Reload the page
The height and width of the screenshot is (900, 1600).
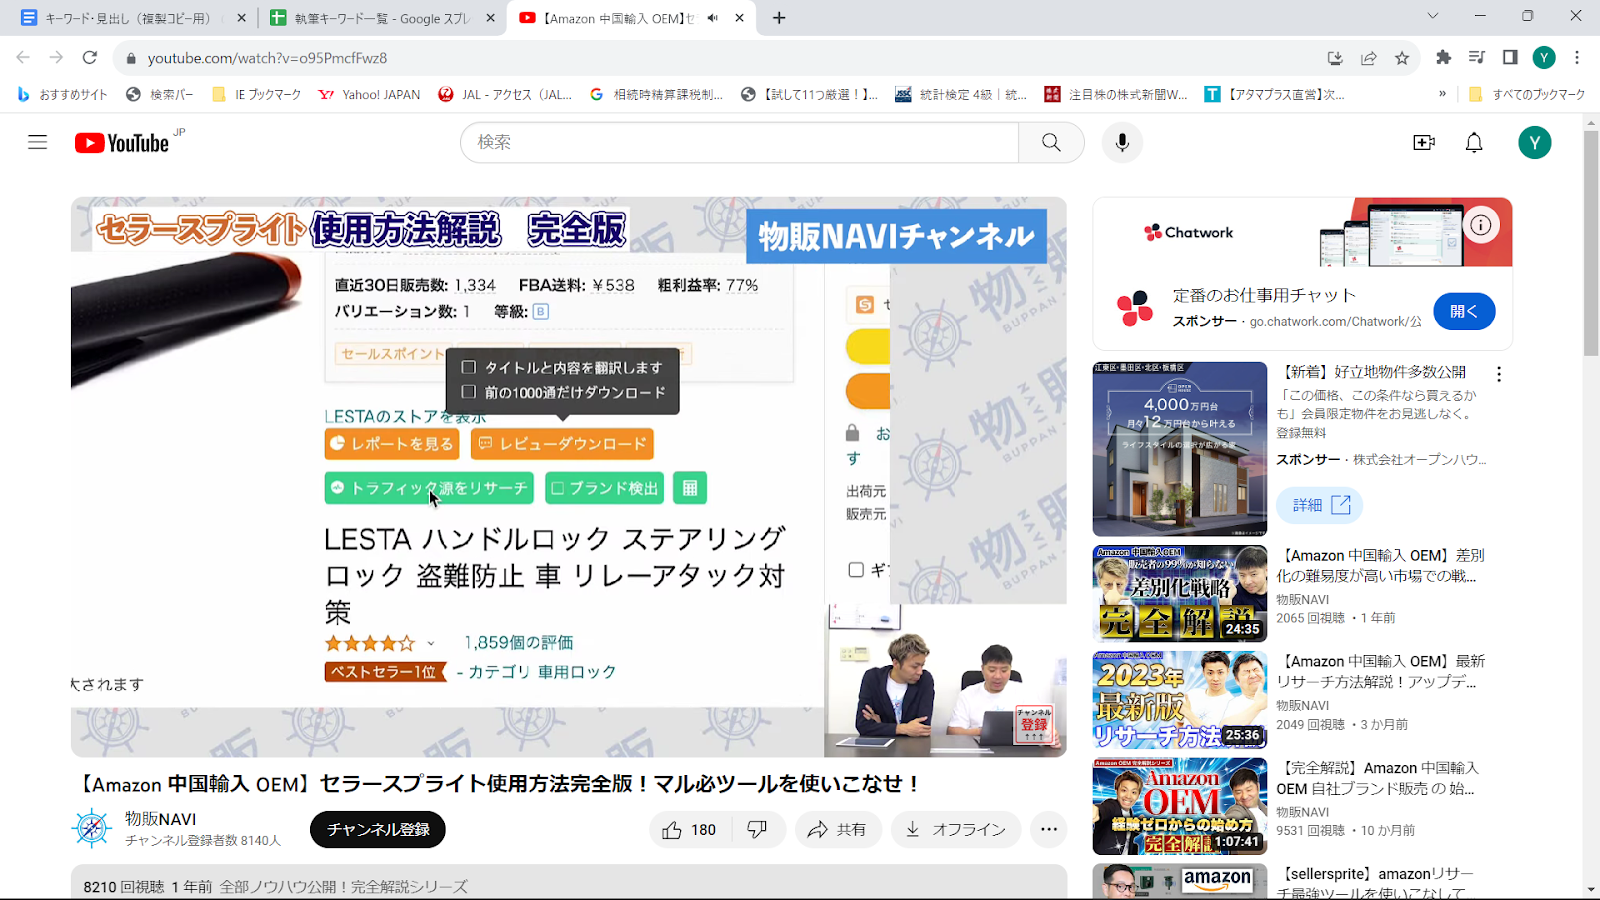coord(90,58)
